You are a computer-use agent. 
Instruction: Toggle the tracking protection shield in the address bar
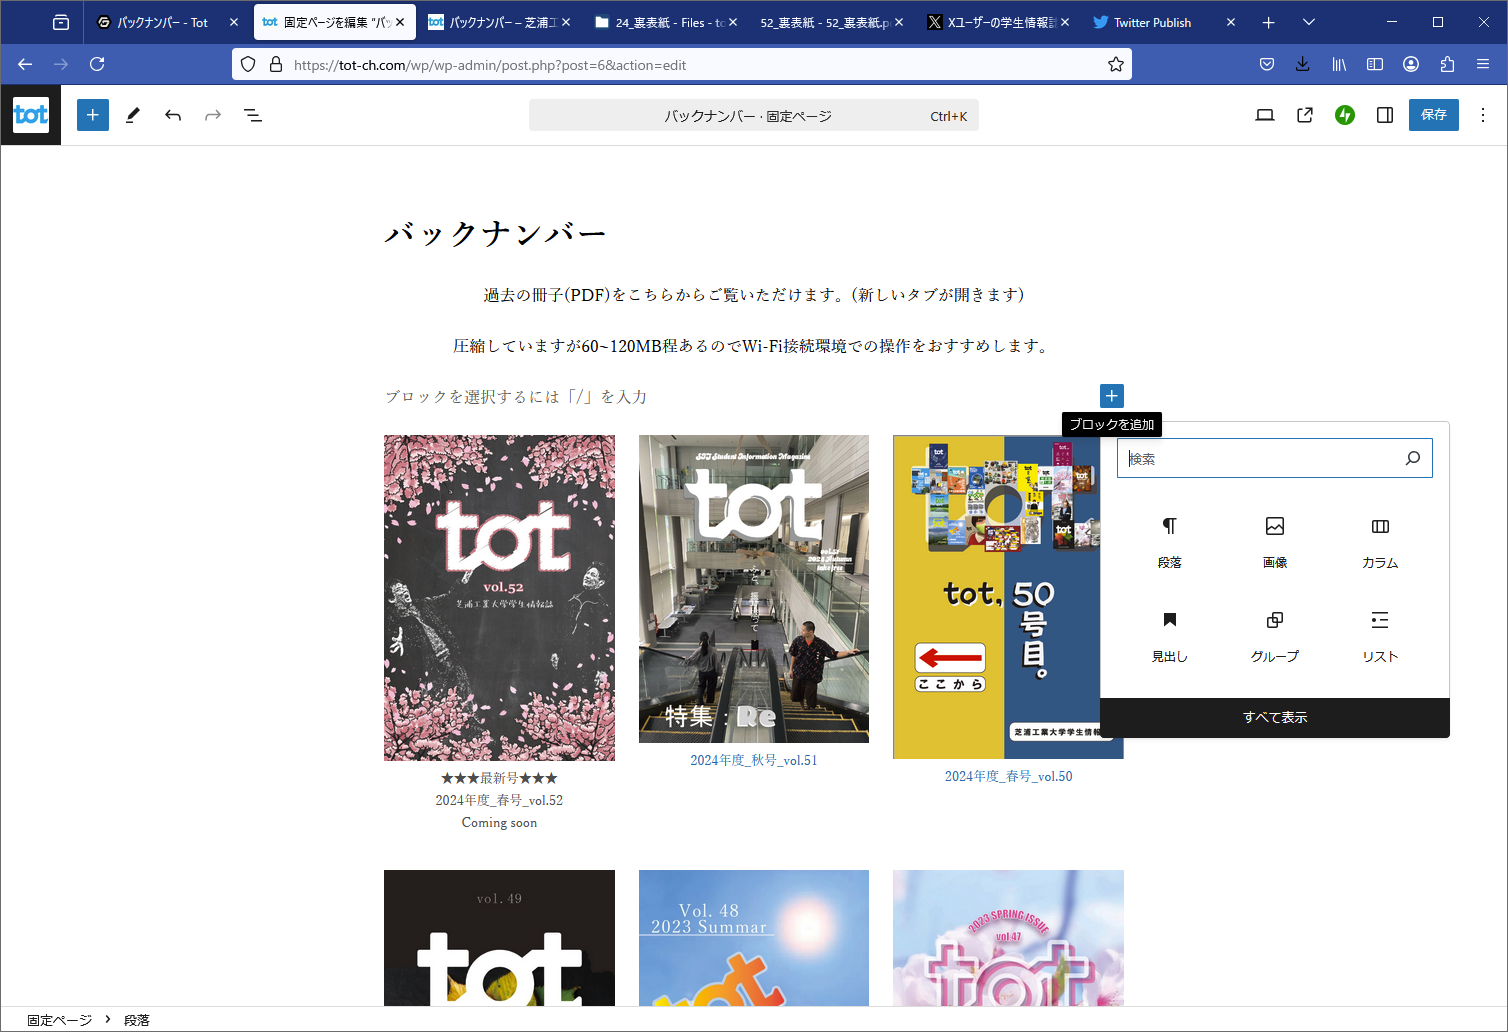tap(247, 63)
